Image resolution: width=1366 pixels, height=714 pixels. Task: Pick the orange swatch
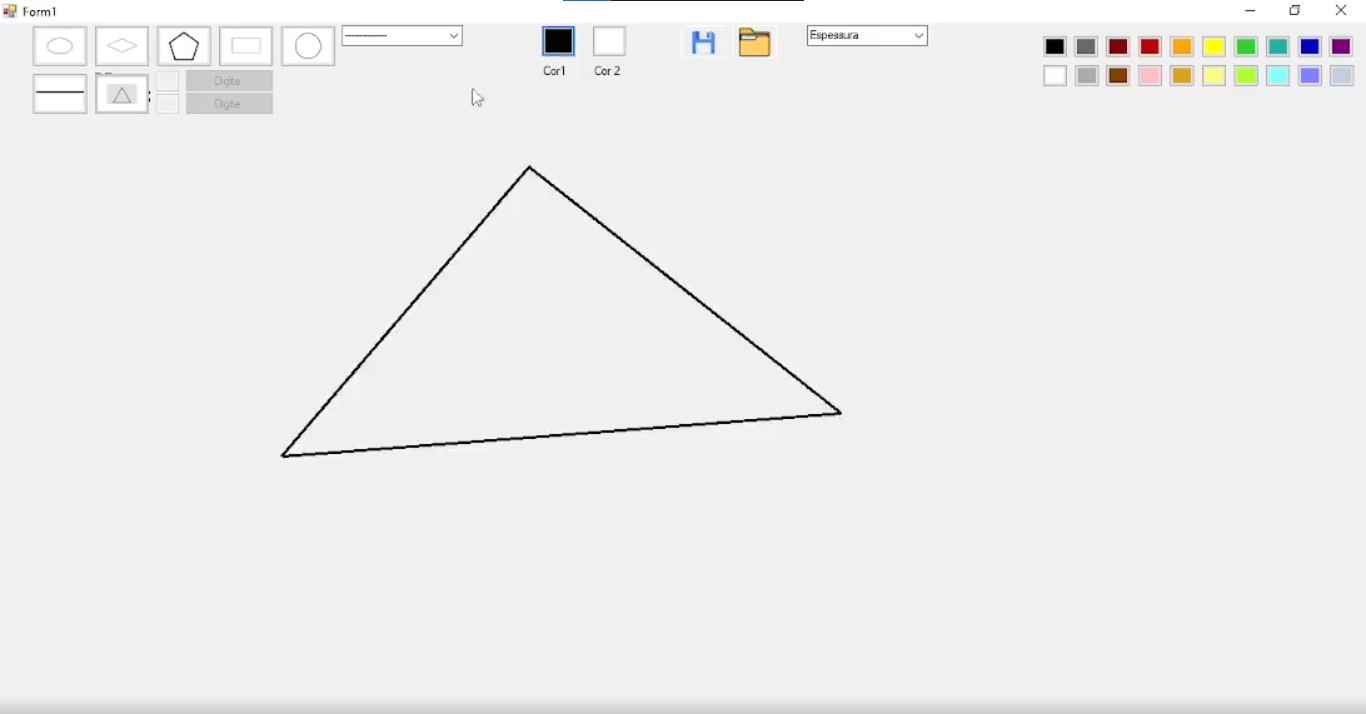(x=1183, y=47)
